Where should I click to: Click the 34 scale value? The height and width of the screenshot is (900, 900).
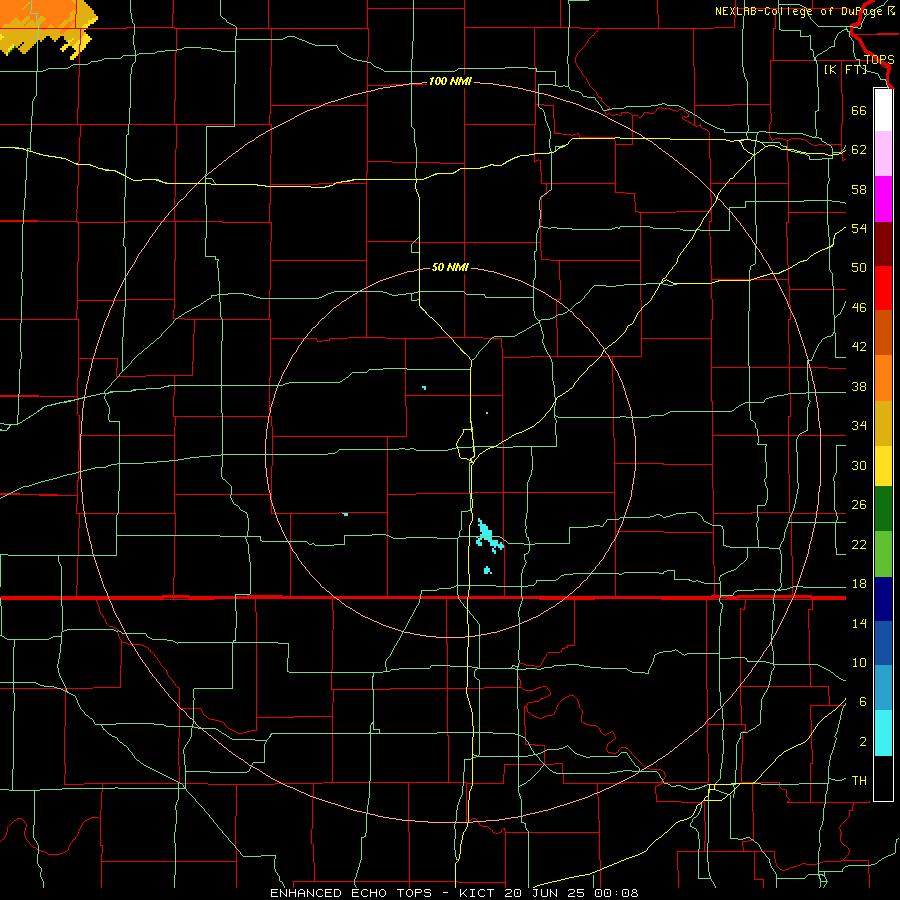pos(859,426)
